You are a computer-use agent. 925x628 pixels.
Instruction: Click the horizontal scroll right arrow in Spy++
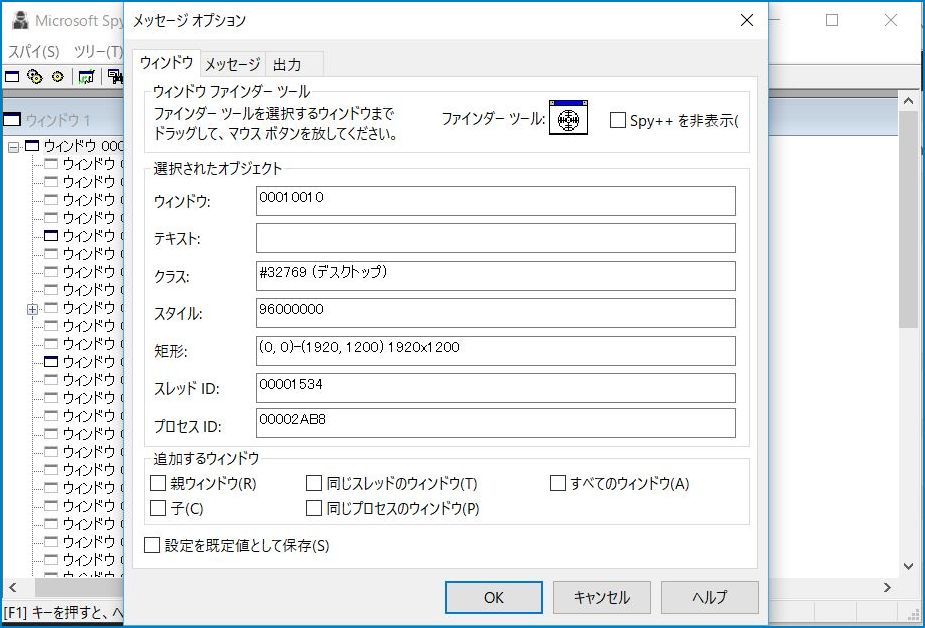(x=887, y=587)
